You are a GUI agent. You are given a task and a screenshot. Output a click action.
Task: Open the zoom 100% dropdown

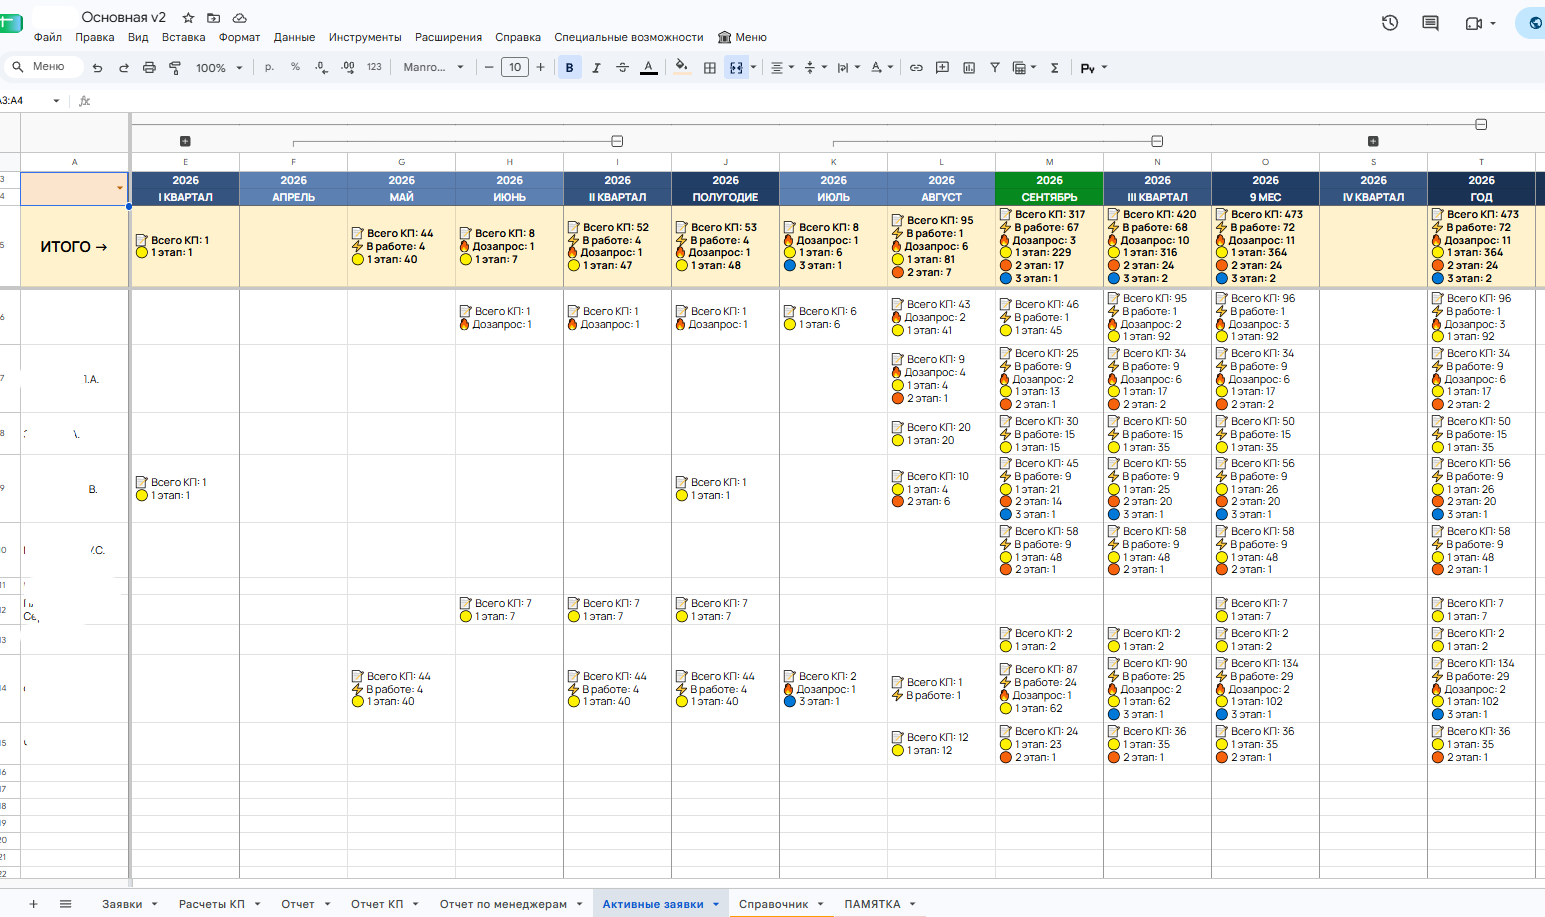point(219,68)
